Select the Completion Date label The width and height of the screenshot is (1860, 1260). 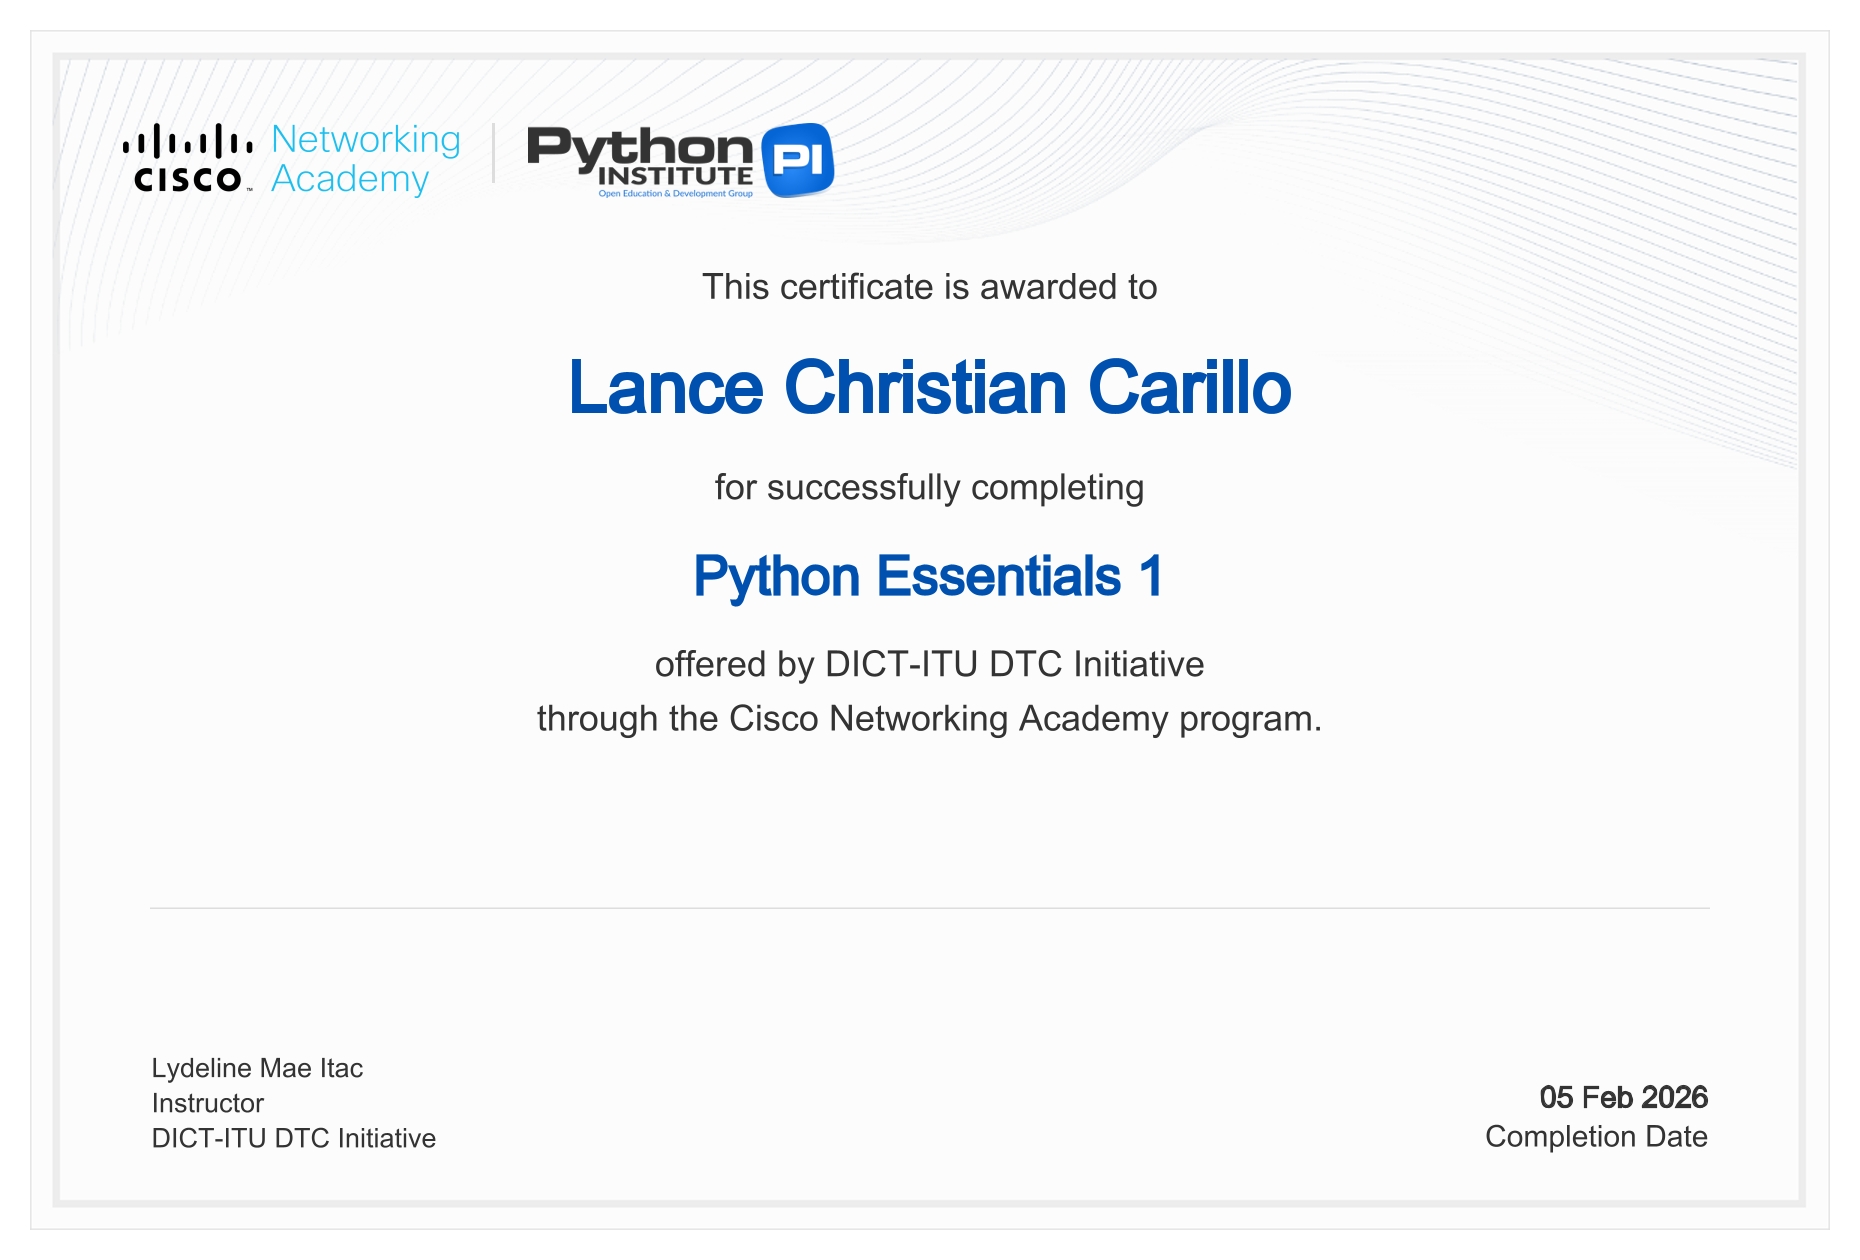point(1596,1136)
